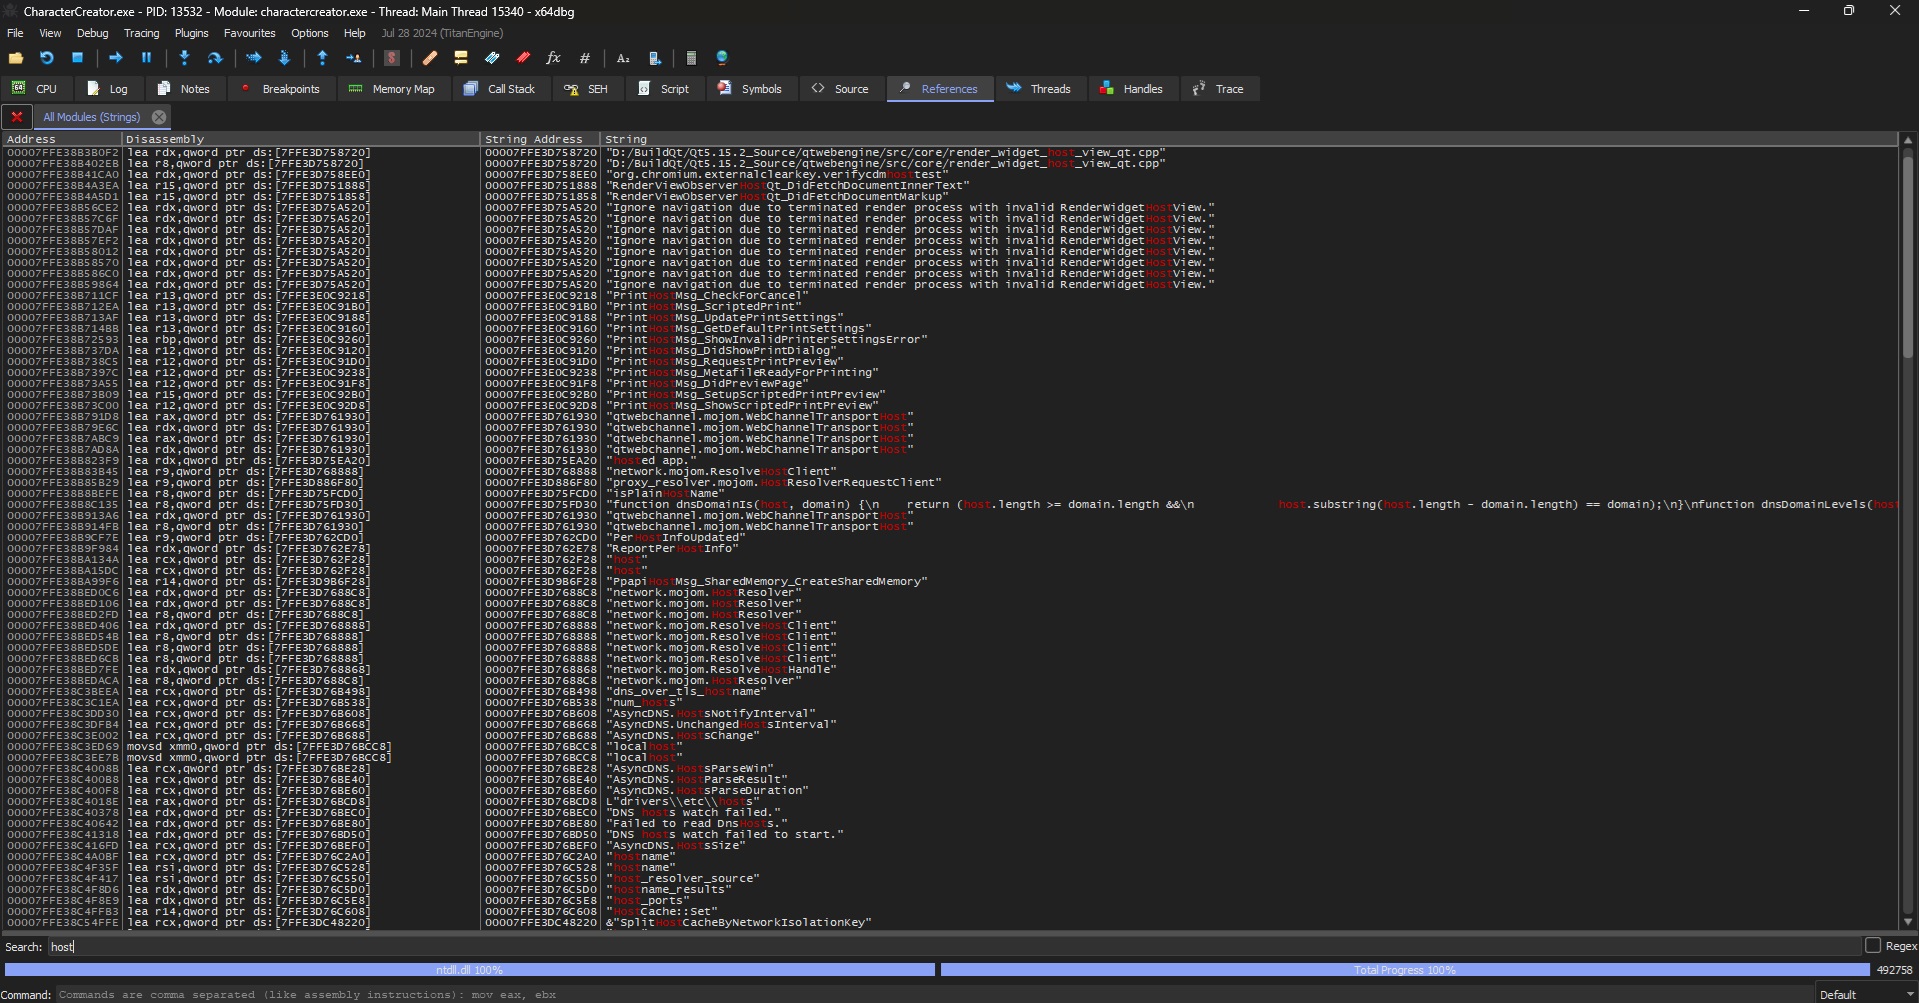This screenshot has height=1003, width=1919.
Task: Open the Tracing menu
Action: (x=141, y=33)
